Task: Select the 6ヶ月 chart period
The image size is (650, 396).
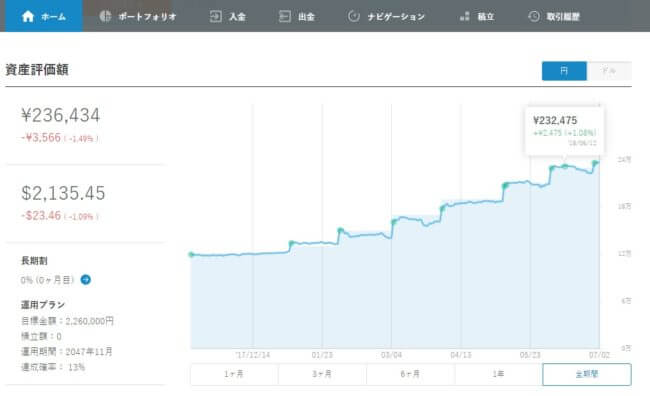Action: tap(410, 374)
